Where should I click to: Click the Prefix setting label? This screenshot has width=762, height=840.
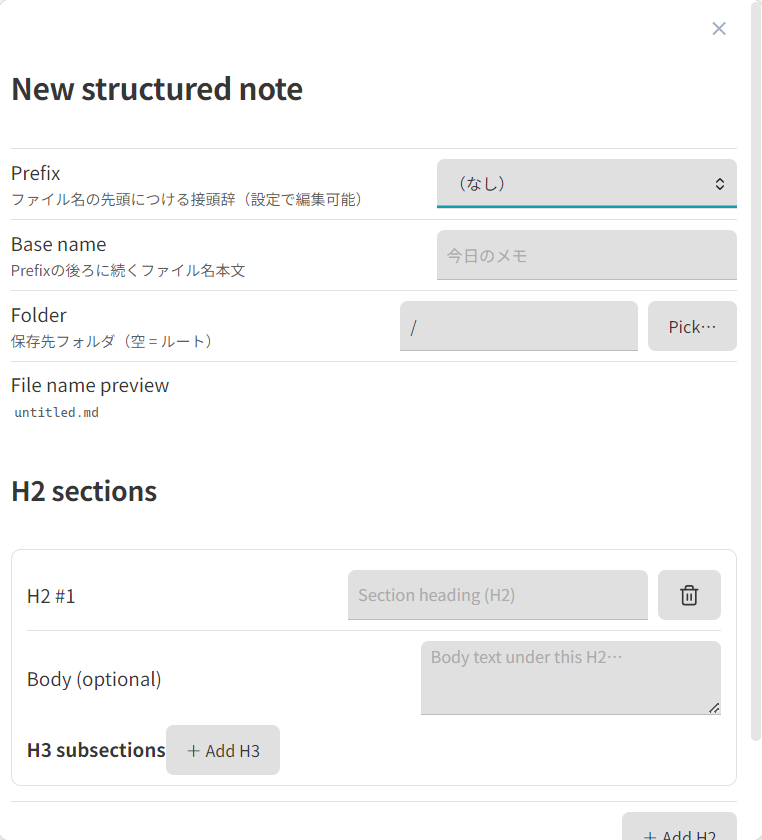pos(35,173)
